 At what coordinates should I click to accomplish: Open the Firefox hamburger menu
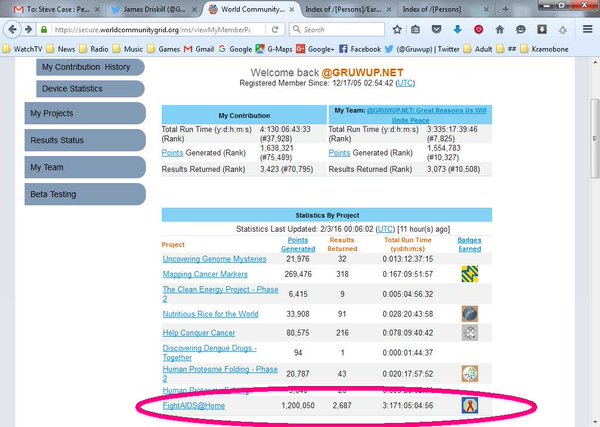click(x=587, y=29)
